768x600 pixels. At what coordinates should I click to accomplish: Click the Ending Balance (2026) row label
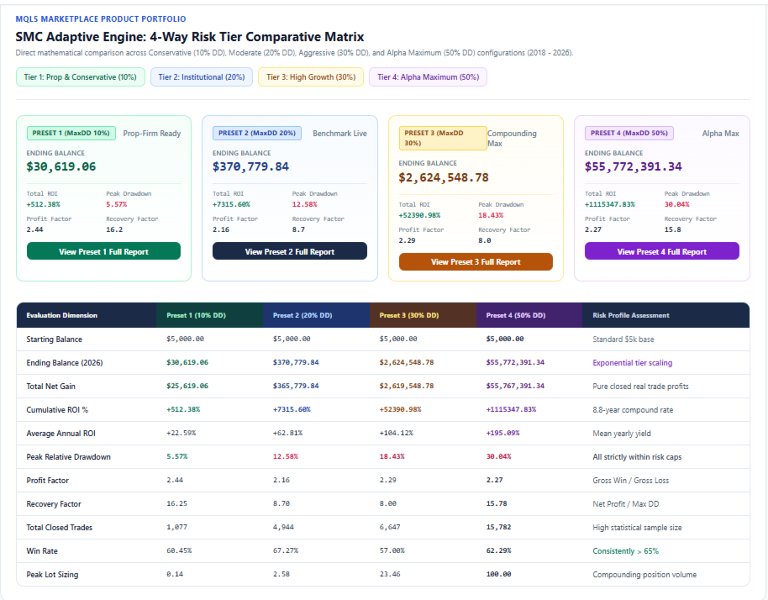65,362
